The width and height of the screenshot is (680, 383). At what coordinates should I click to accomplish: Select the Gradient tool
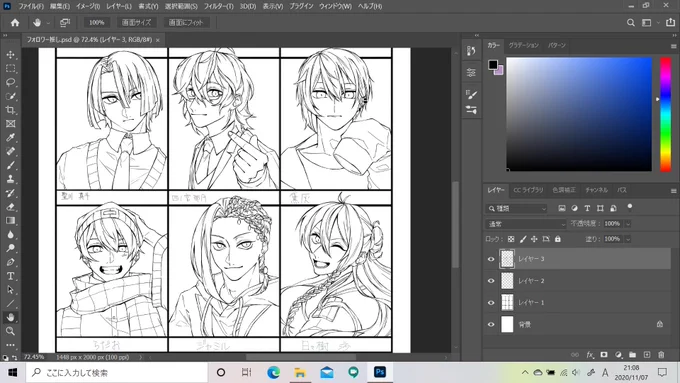coord(10,220)
